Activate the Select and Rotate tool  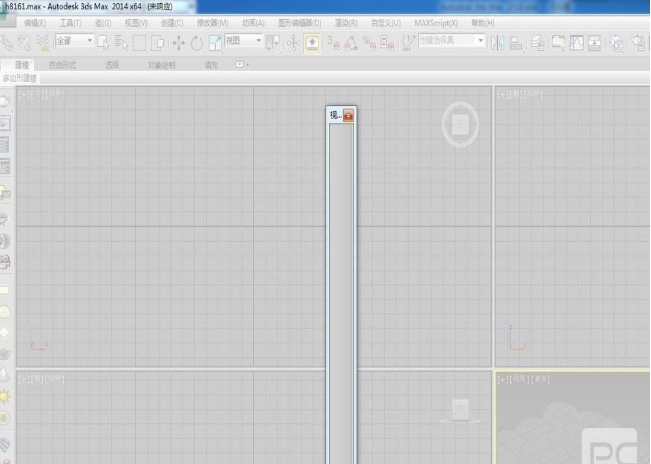(197, 43)
